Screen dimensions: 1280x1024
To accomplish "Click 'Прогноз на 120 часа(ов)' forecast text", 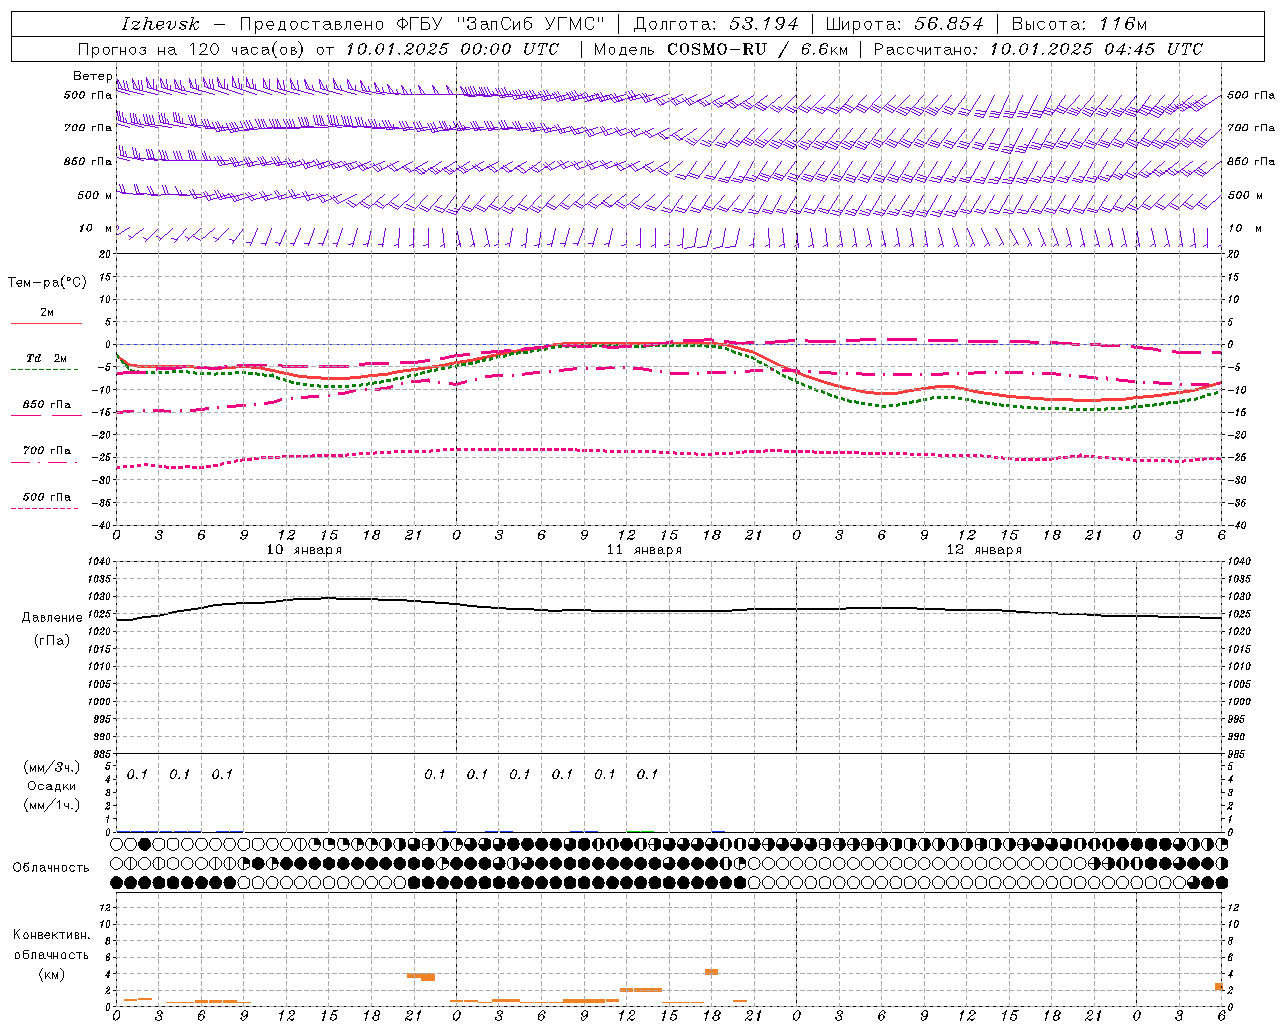I will point(193,49).
